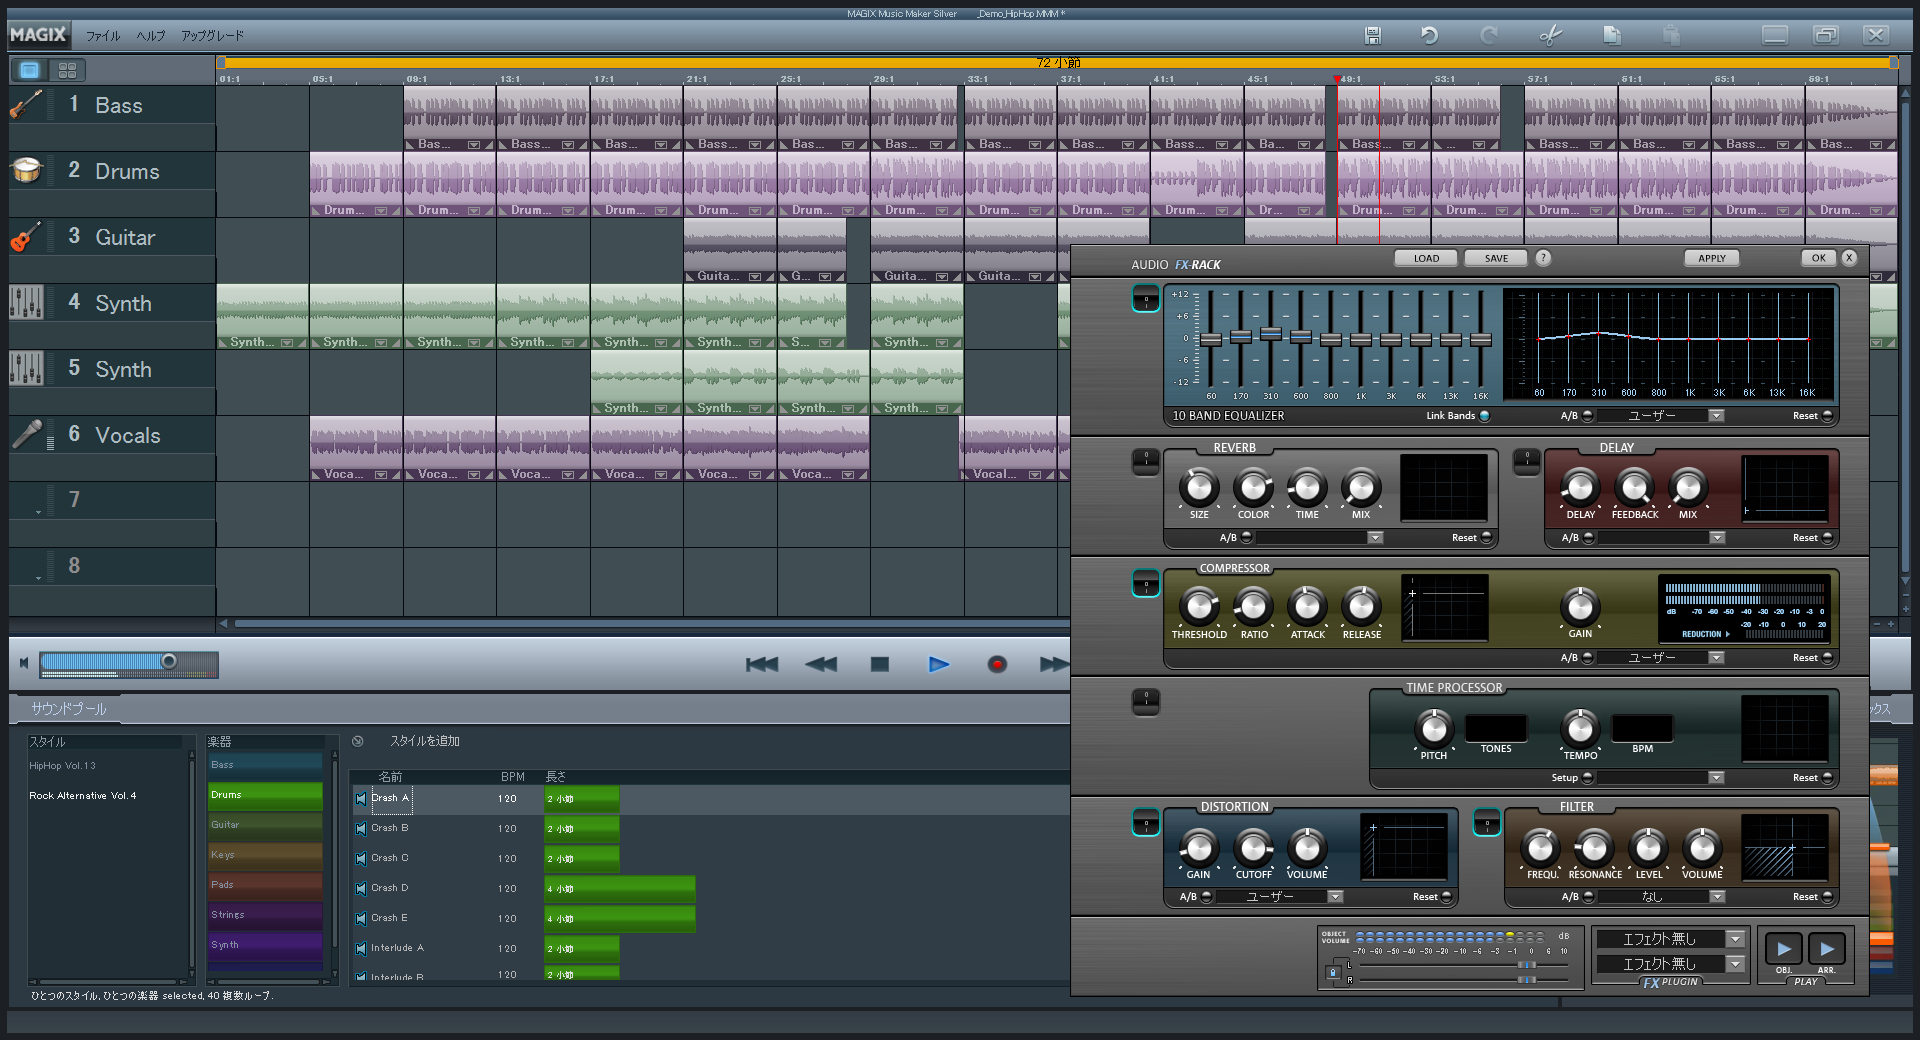Preview Crash A loop speaker icon

pos(361,799)
